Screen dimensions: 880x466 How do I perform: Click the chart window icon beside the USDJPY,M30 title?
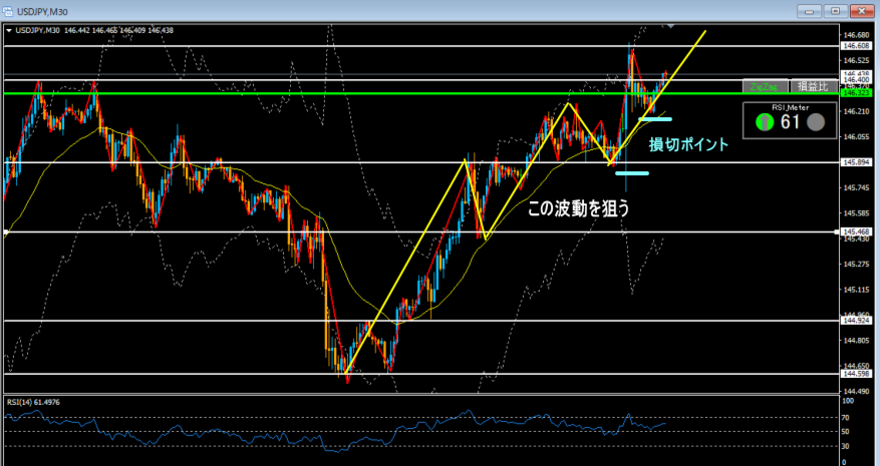(x=10, y=10)
